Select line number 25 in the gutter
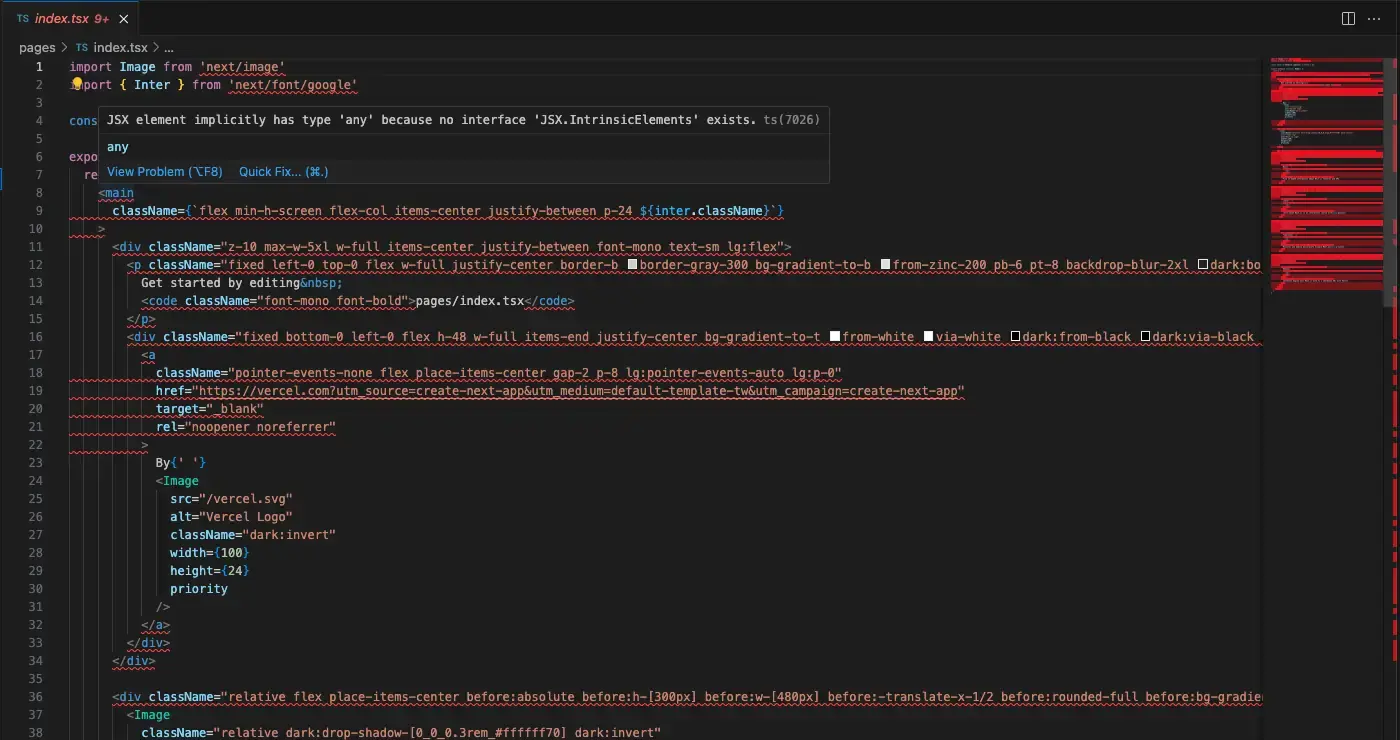1400x740 pixels. click(36, 498)
